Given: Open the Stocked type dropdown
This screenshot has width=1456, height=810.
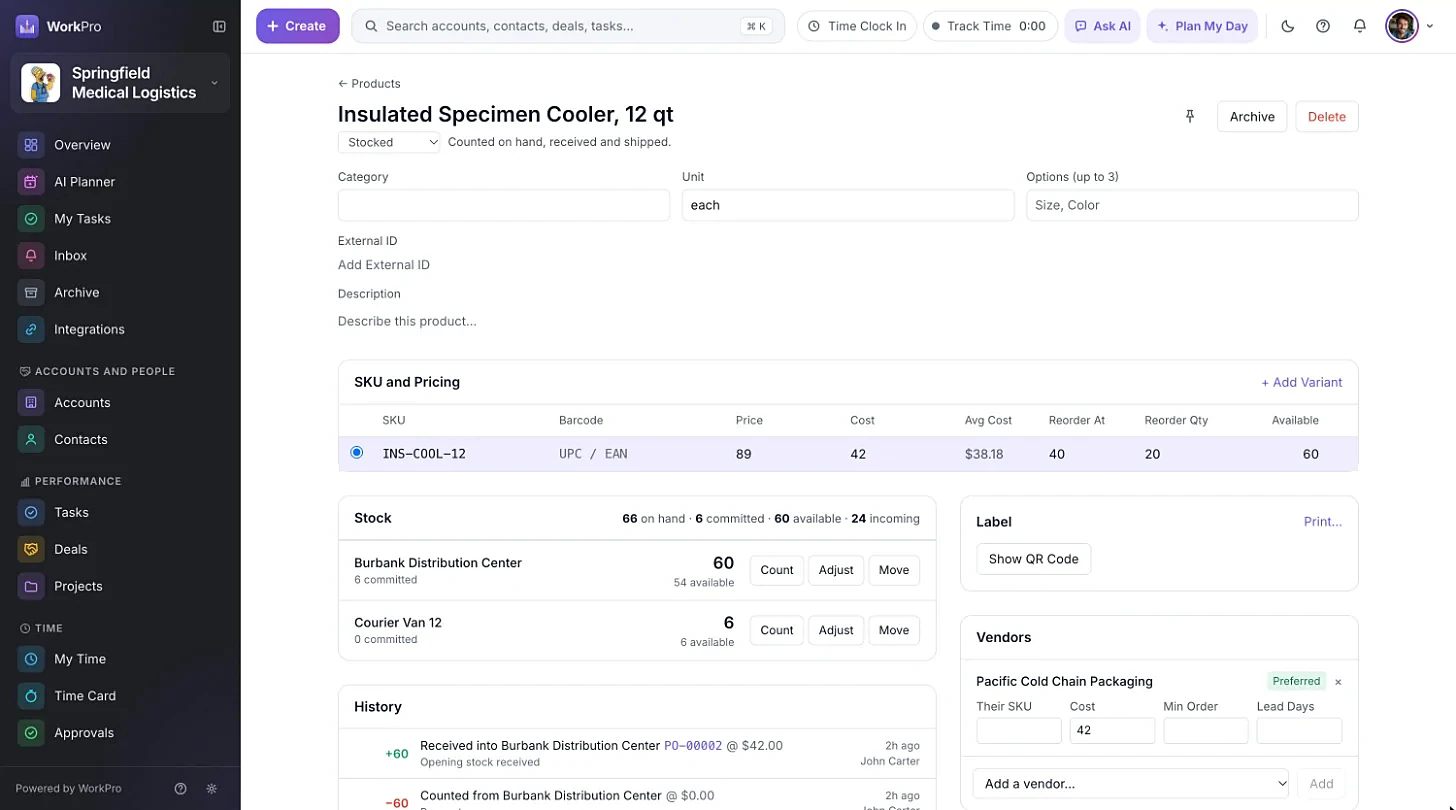Looking at the screenshot, I should [389, 142].
